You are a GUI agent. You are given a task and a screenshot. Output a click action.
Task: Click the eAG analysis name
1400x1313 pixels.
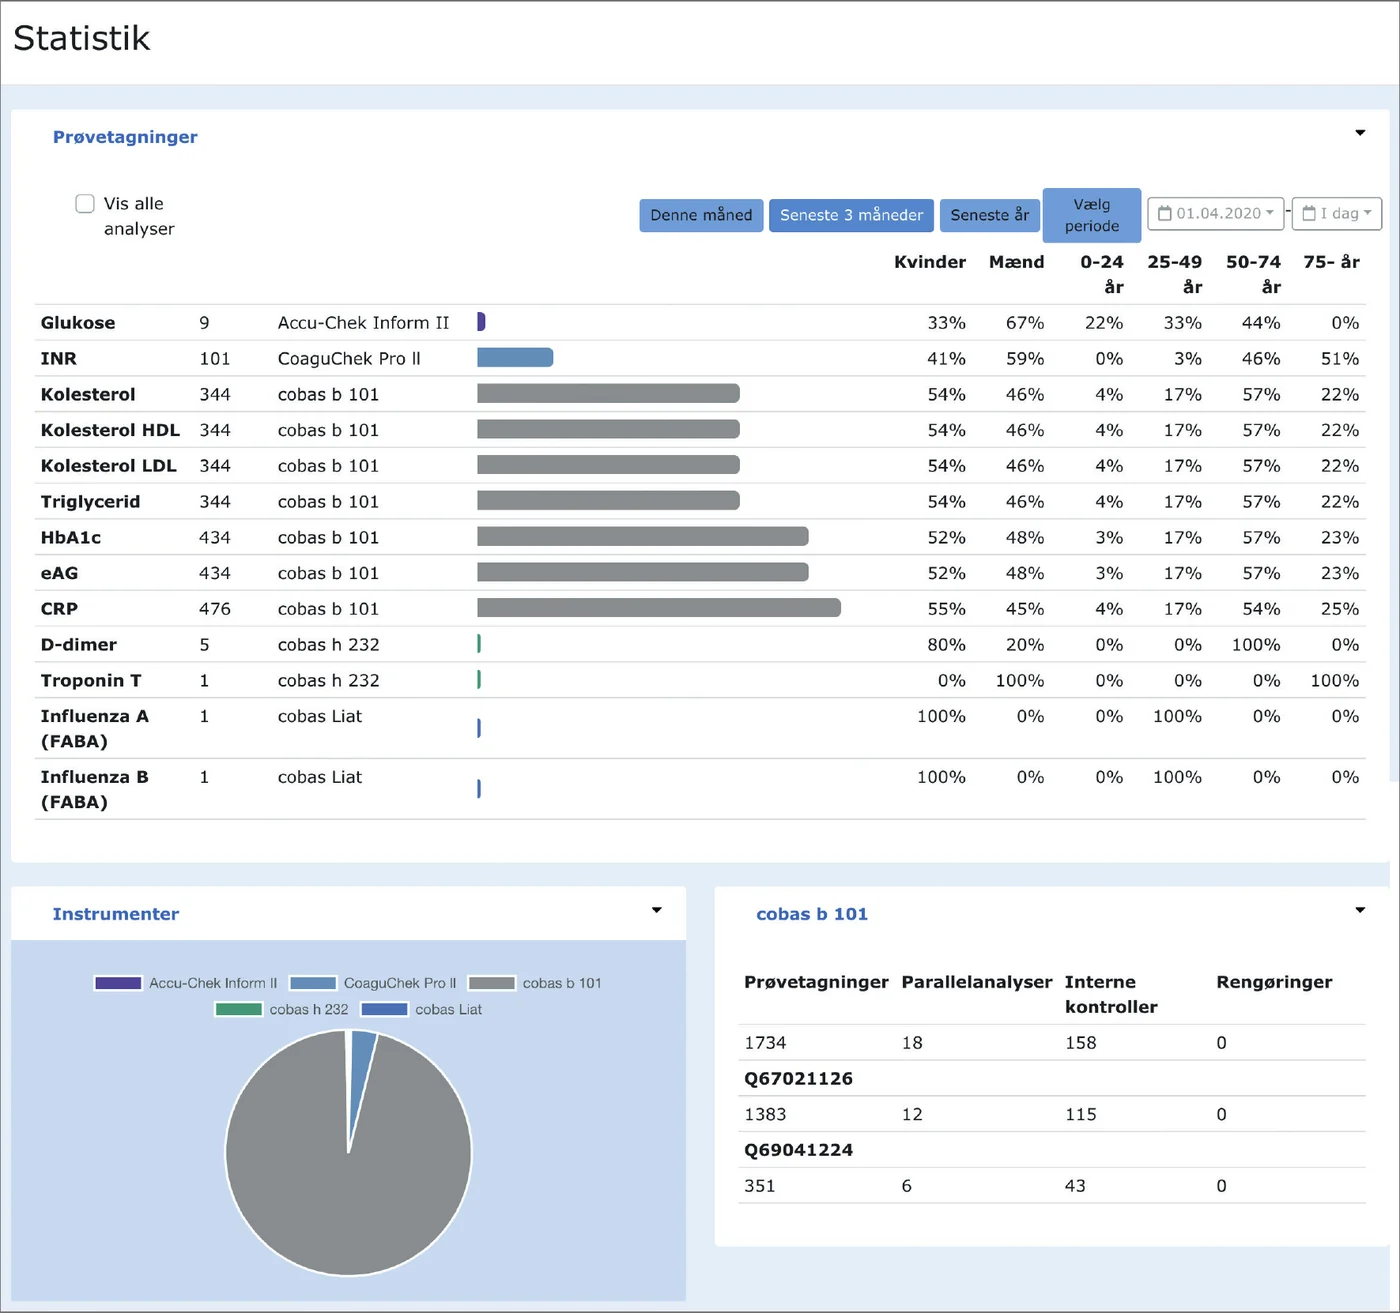(59, 573)
